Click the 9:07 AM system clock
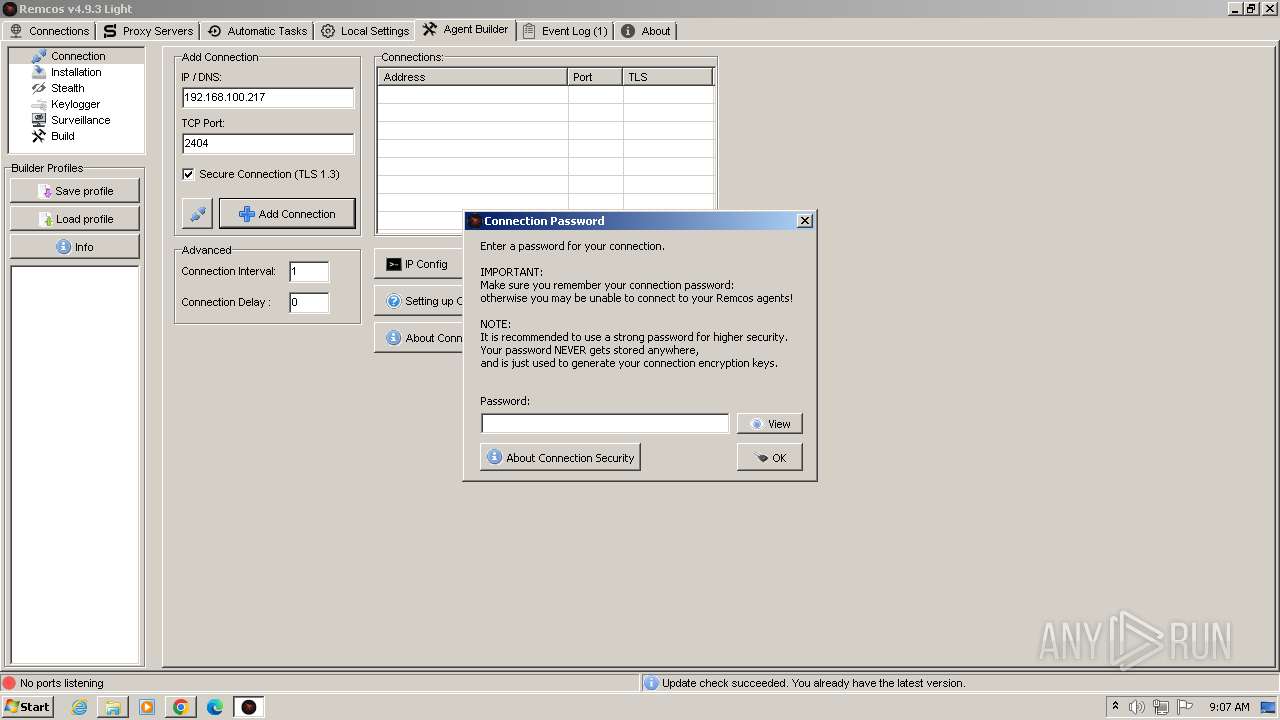Viewport: 1280px width, 720px height. (x=1229, y=707)
